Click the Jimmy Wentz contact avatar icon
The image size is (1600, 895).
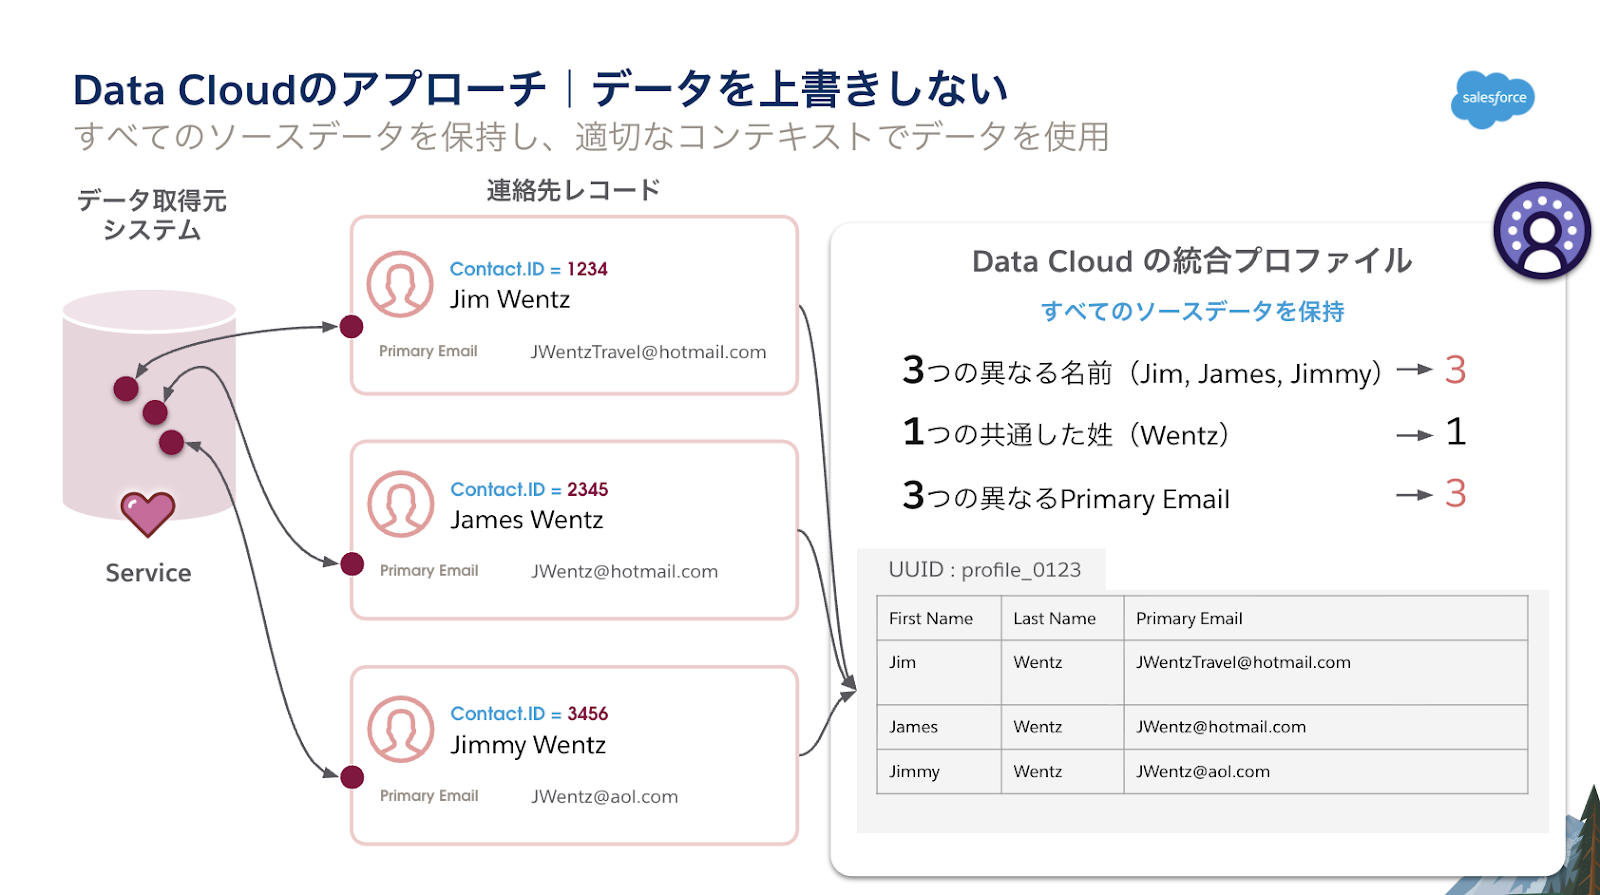[x=400, y=729]
